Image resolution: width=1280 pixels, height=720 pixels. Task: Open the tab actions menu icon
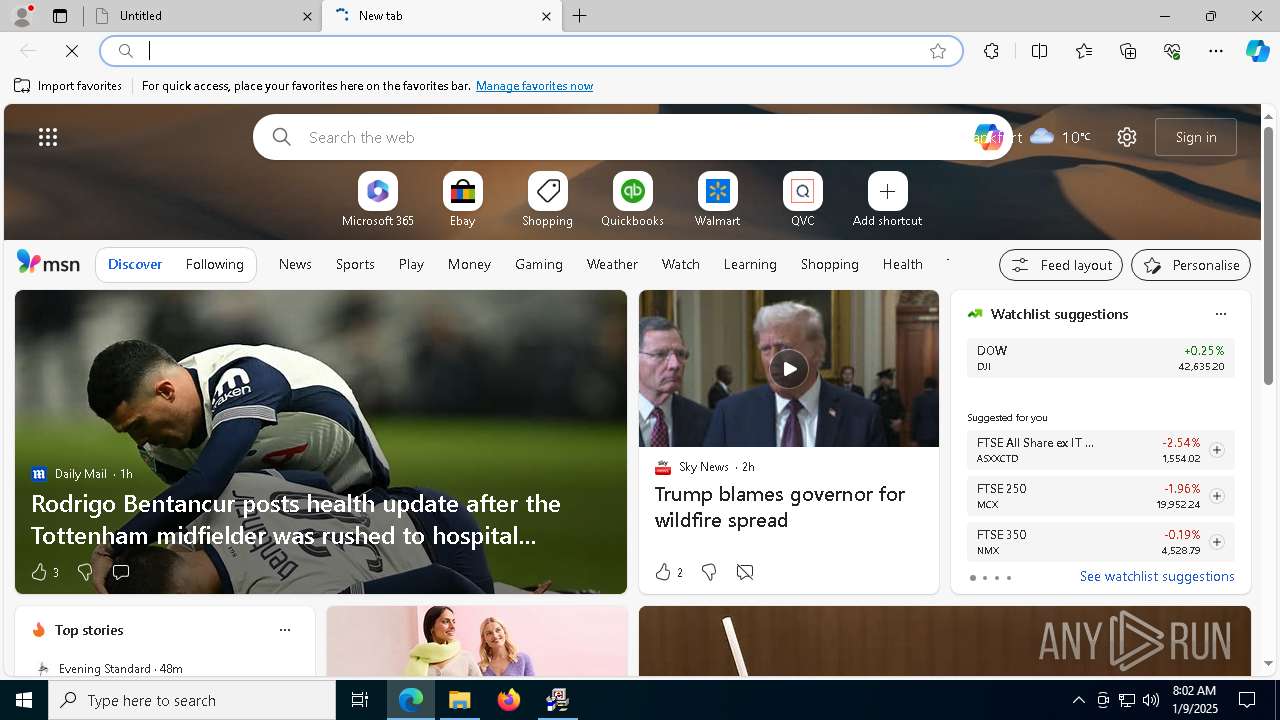[60, 16]
